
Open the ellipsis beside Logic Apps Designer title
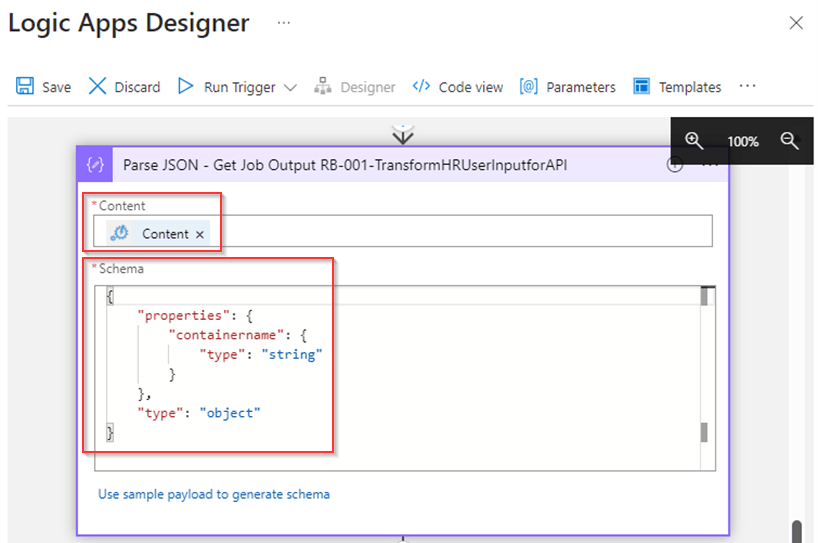point(284,23)
